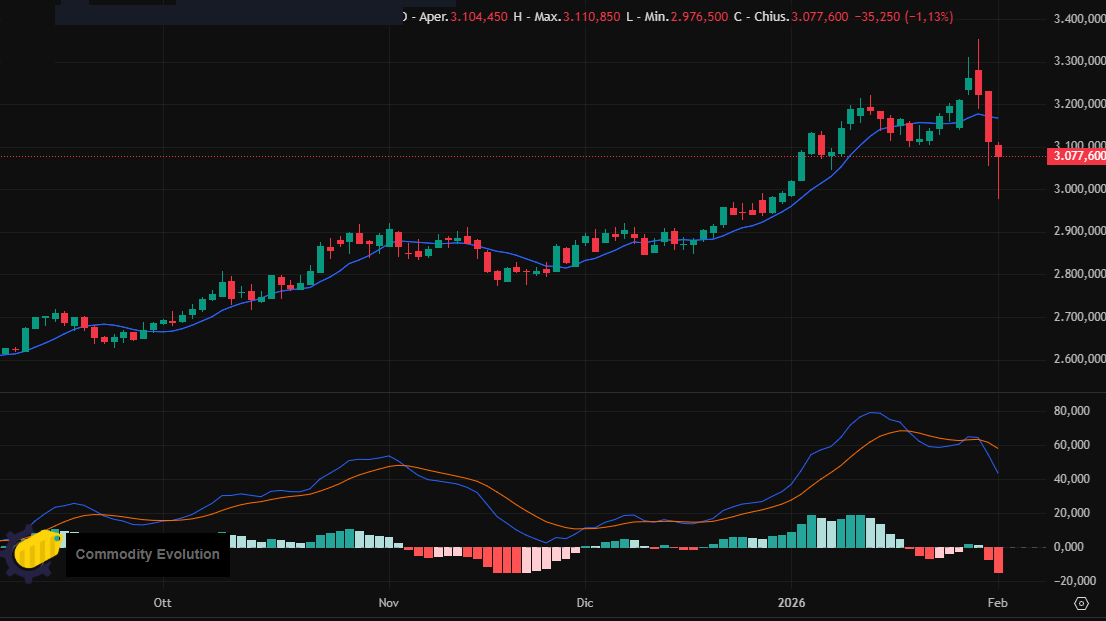Open chart settings hexagon icon
This screenshot has width=1106, height=621.
(x=1081, y=603)
